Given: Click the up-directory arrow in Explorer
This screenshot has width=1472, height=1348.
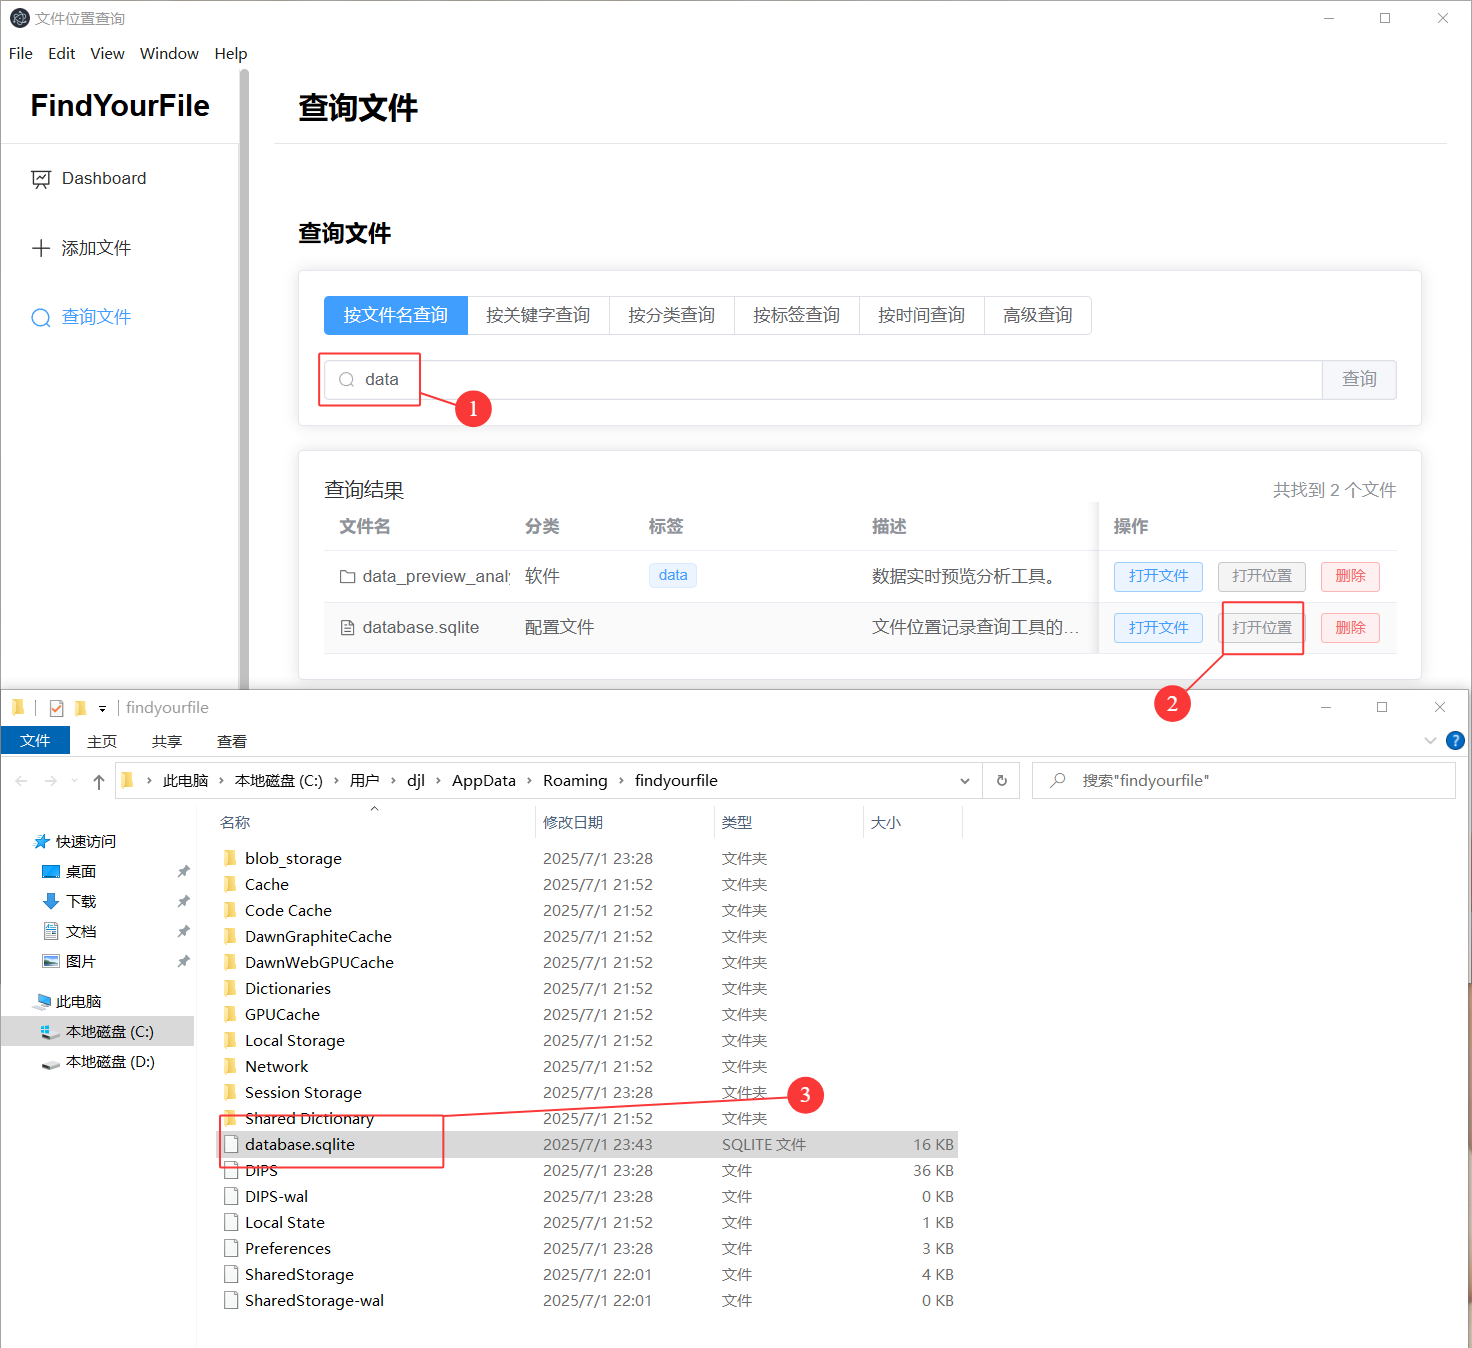Looking at the screenshot, I should click(98, 781).
